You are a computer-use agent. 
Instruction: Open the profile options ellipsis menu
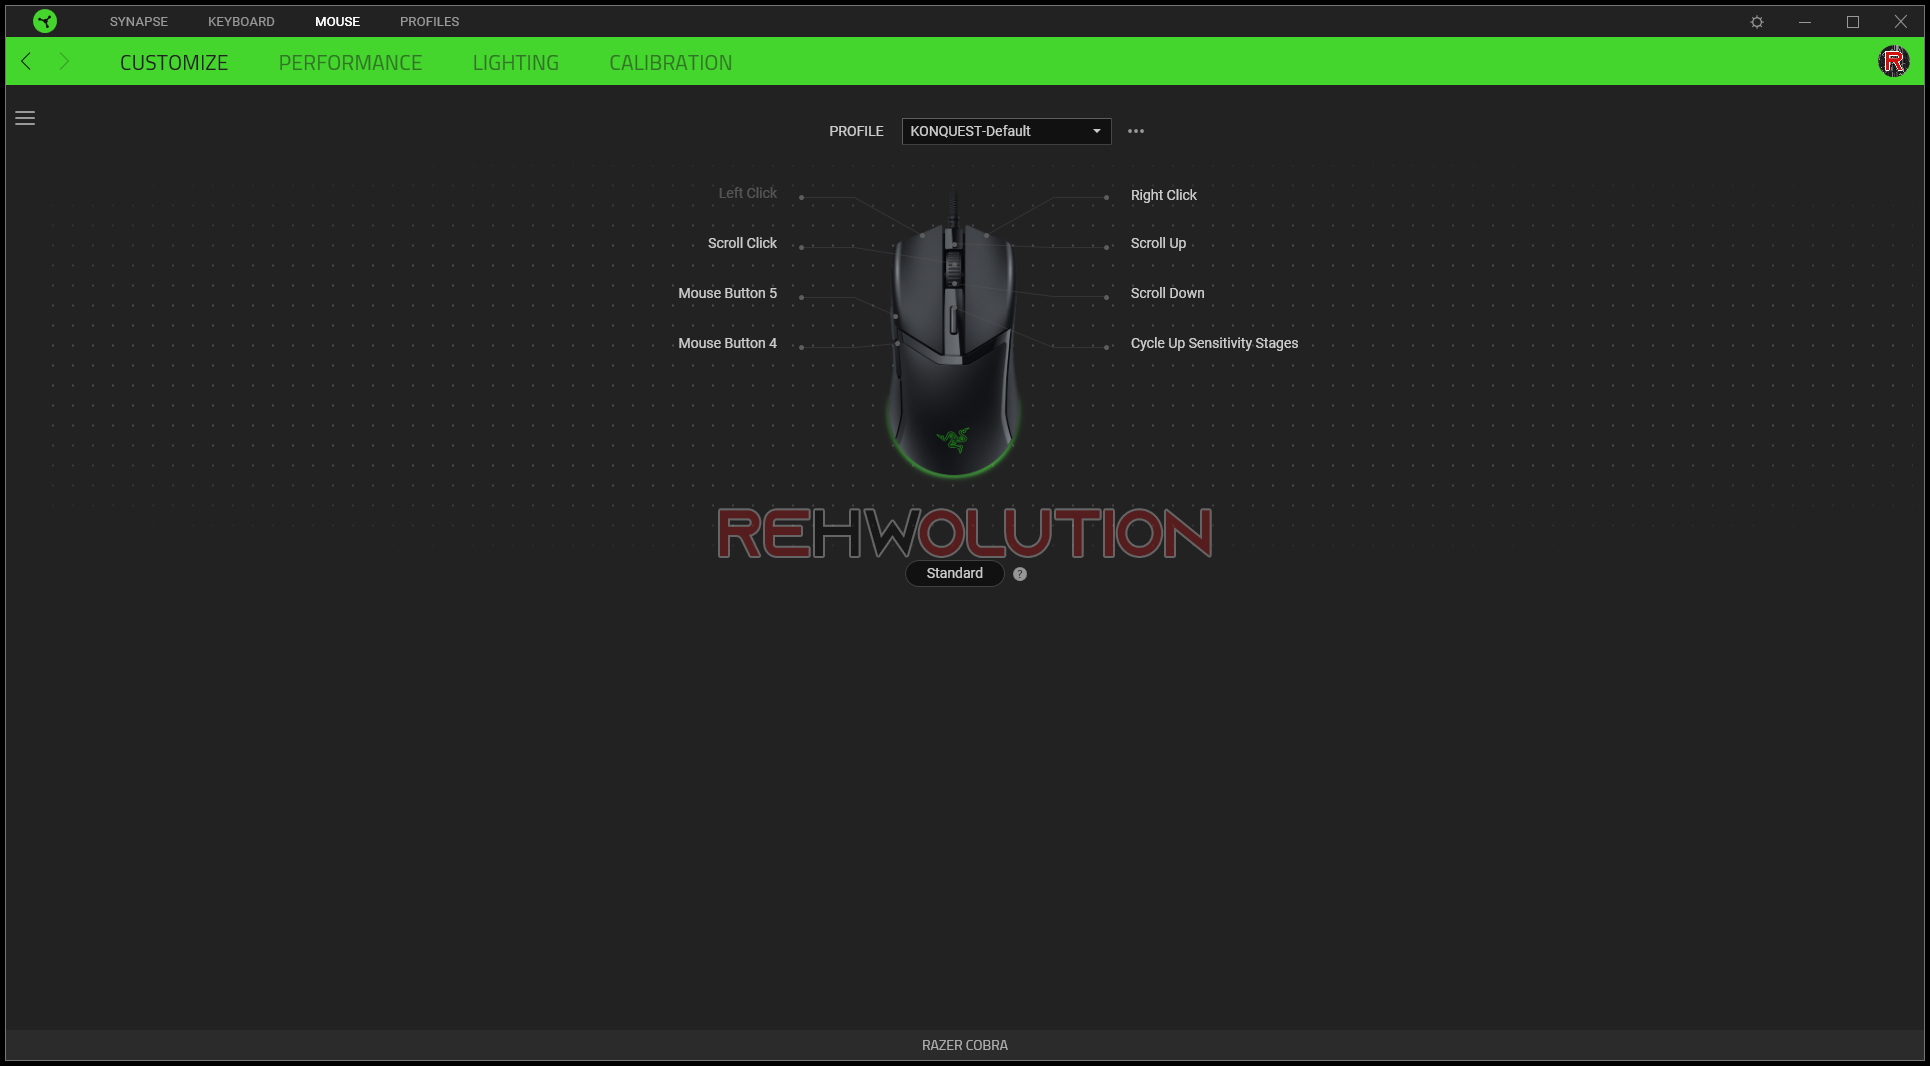pyautogui.click(x=1135, y=131)
